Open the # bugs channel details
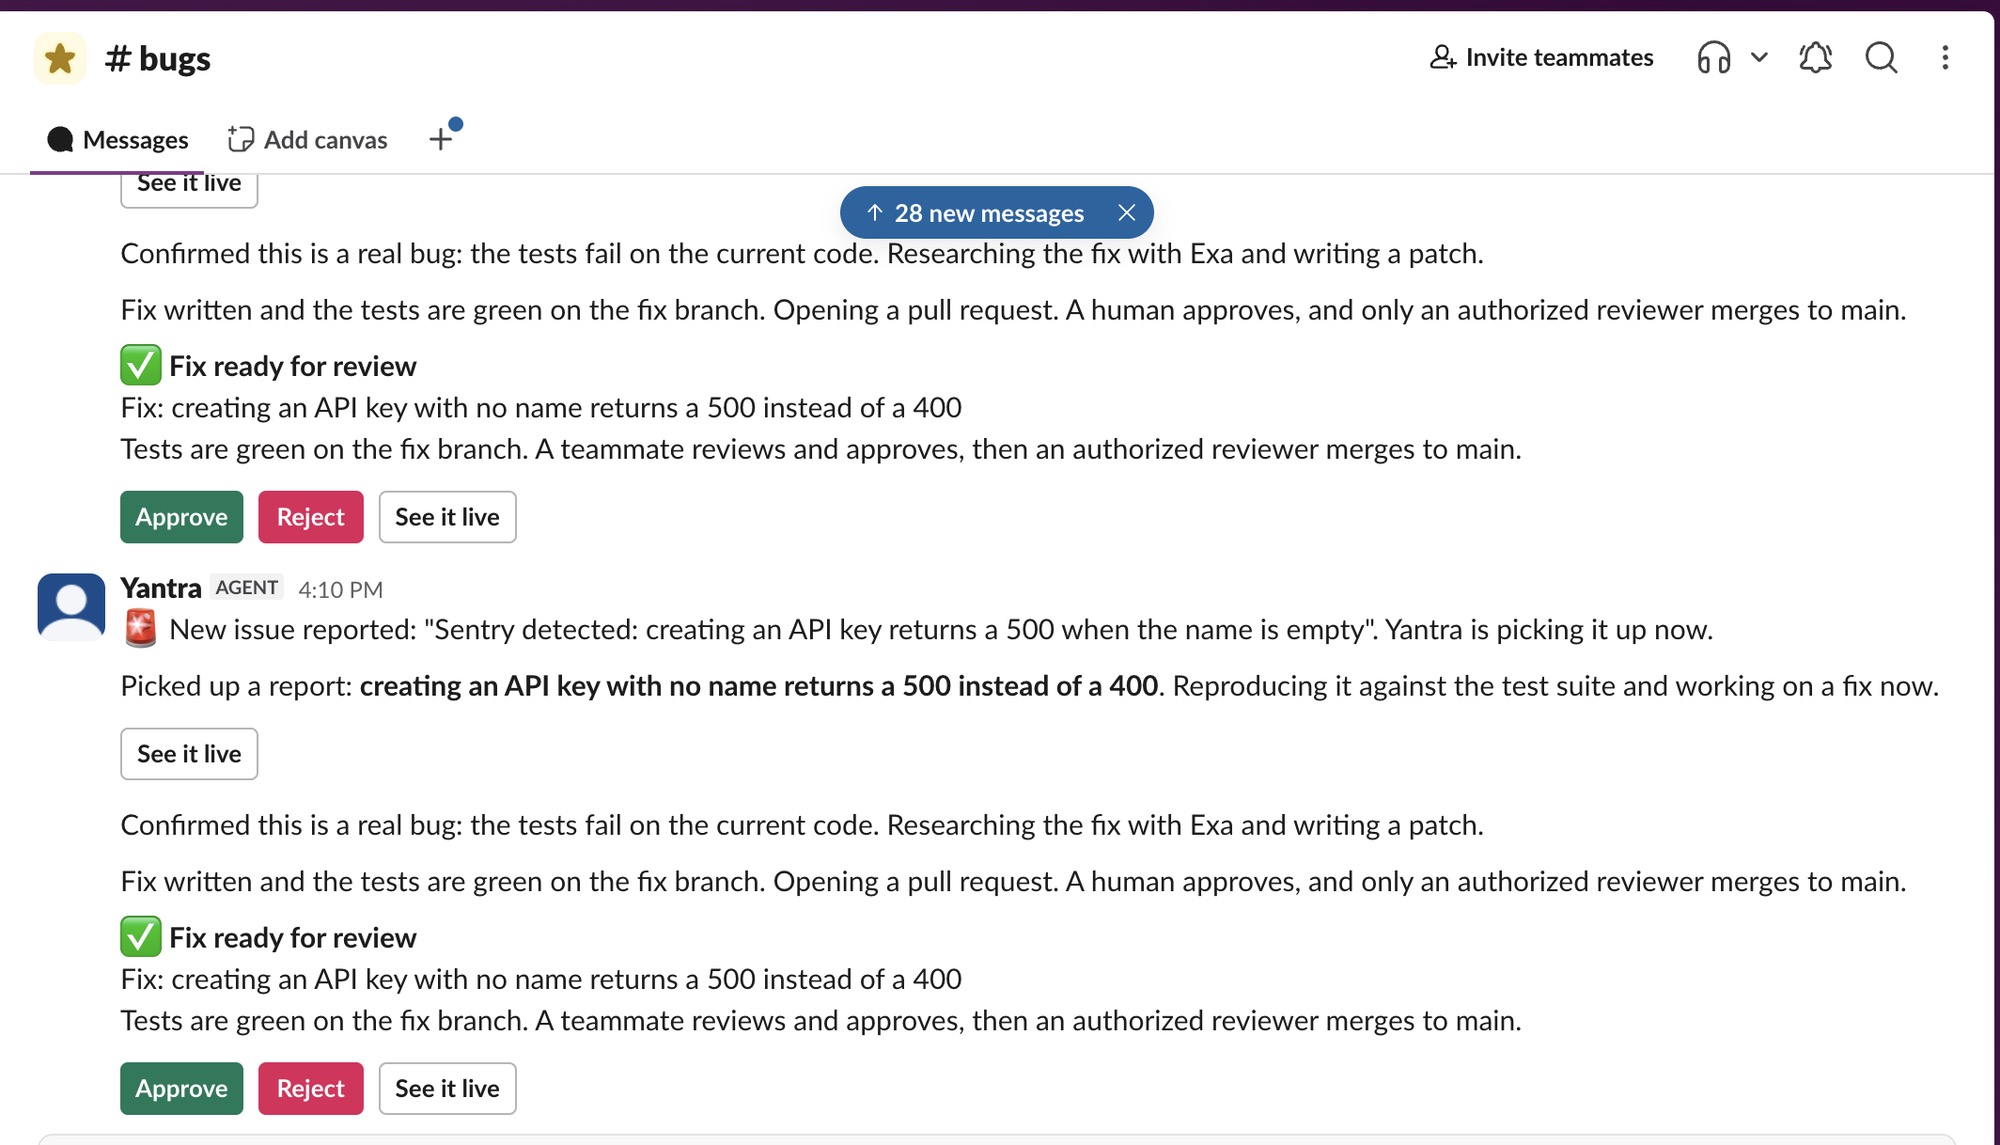The width and height of the screenshot is (2000, 1145). (x=158, y=59)
